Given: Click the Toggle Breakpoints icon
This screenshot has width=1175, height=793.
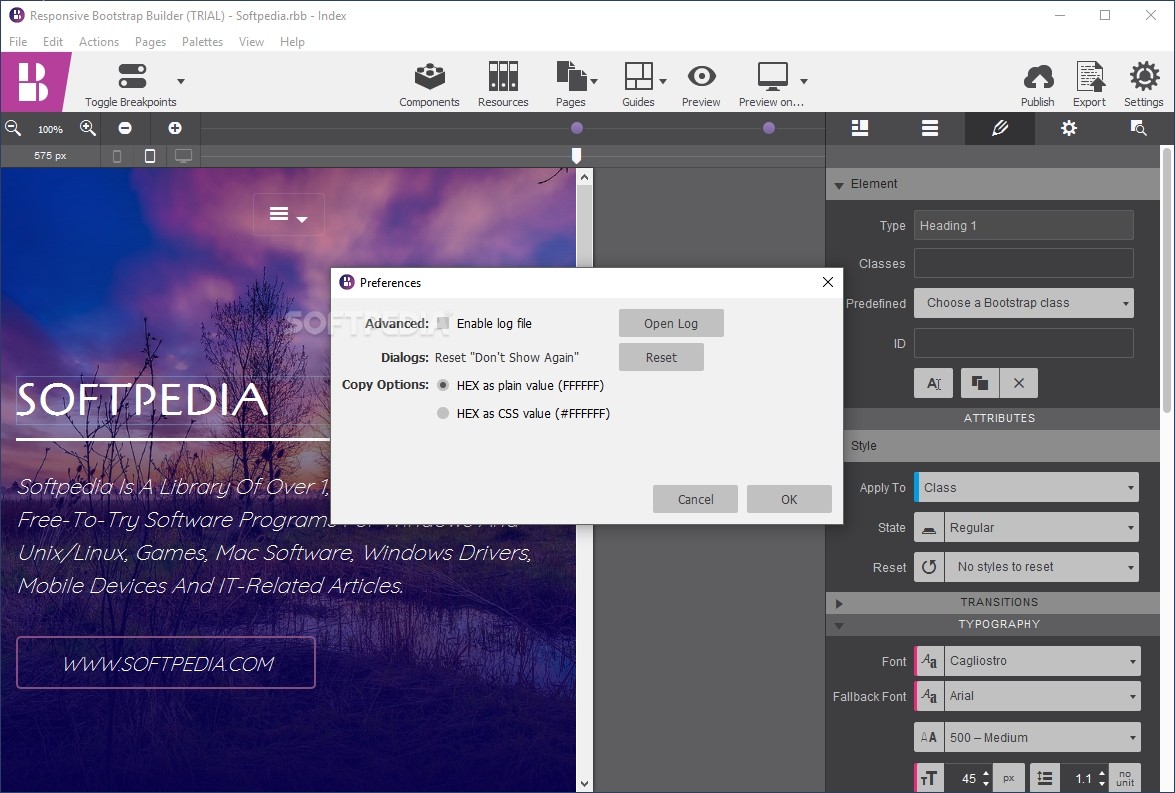Looking at the screenshot, I should 132,76.
